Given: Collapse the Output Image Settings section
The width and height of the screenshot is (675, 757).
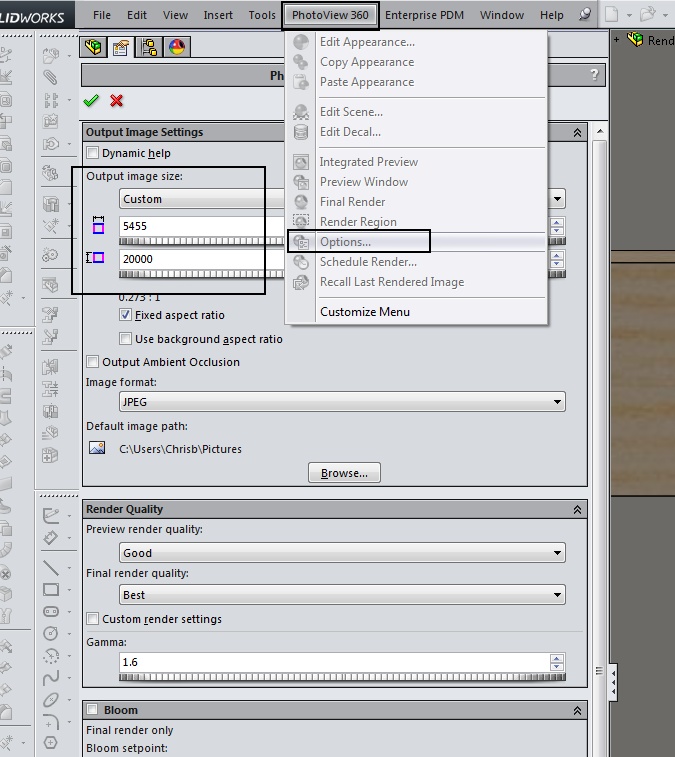Looking at the screenshot, I should click(x=577, y=133).
